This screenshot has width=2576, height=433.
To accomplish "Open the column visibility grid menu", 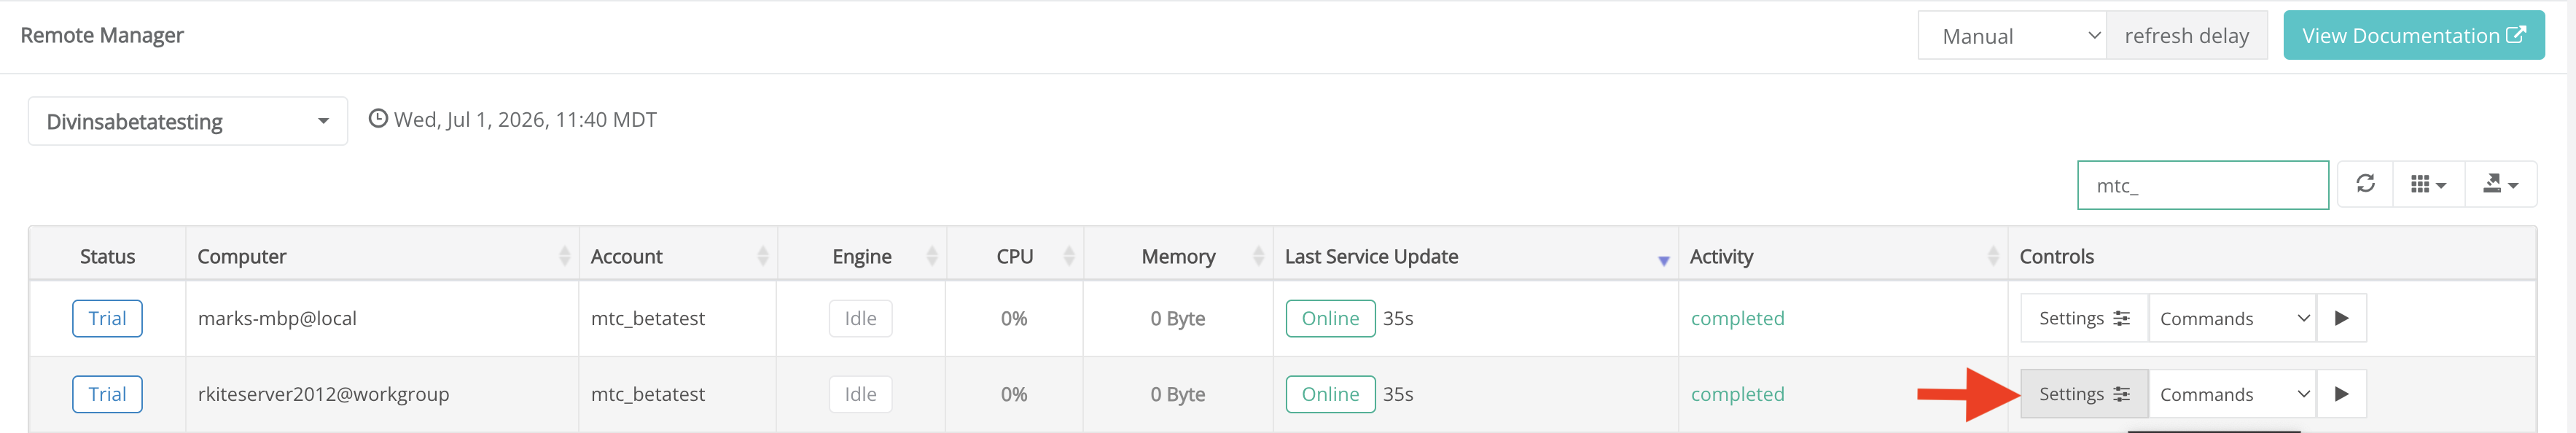I will click(x=2428, y=184).
